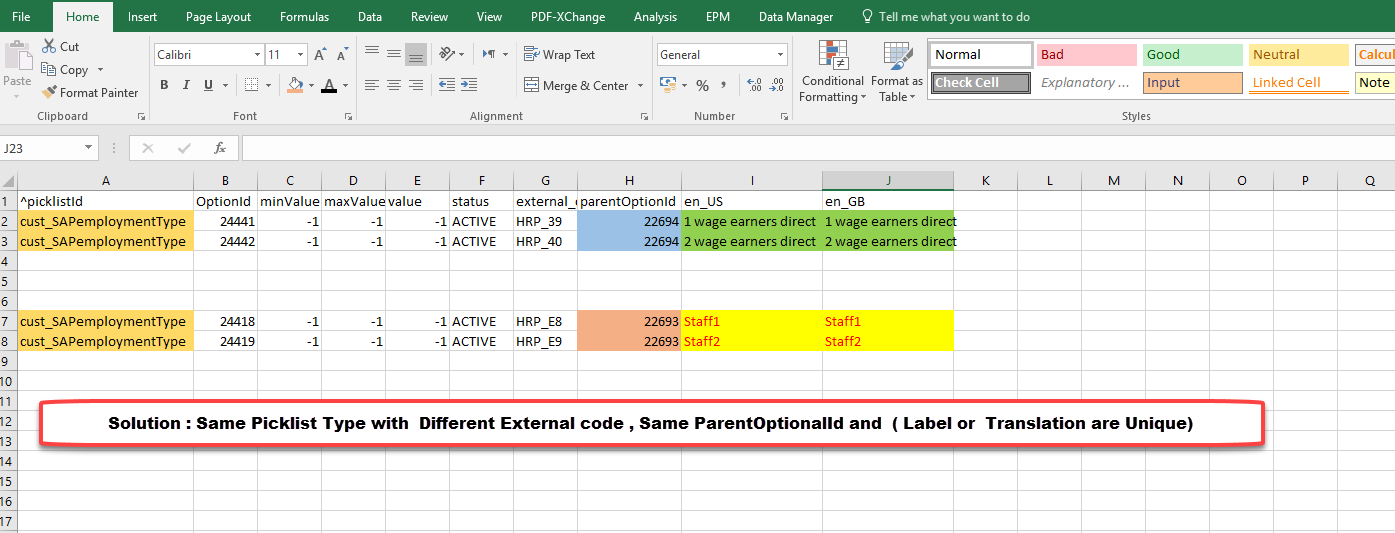Apply the Input cell style

[1193, 83]
